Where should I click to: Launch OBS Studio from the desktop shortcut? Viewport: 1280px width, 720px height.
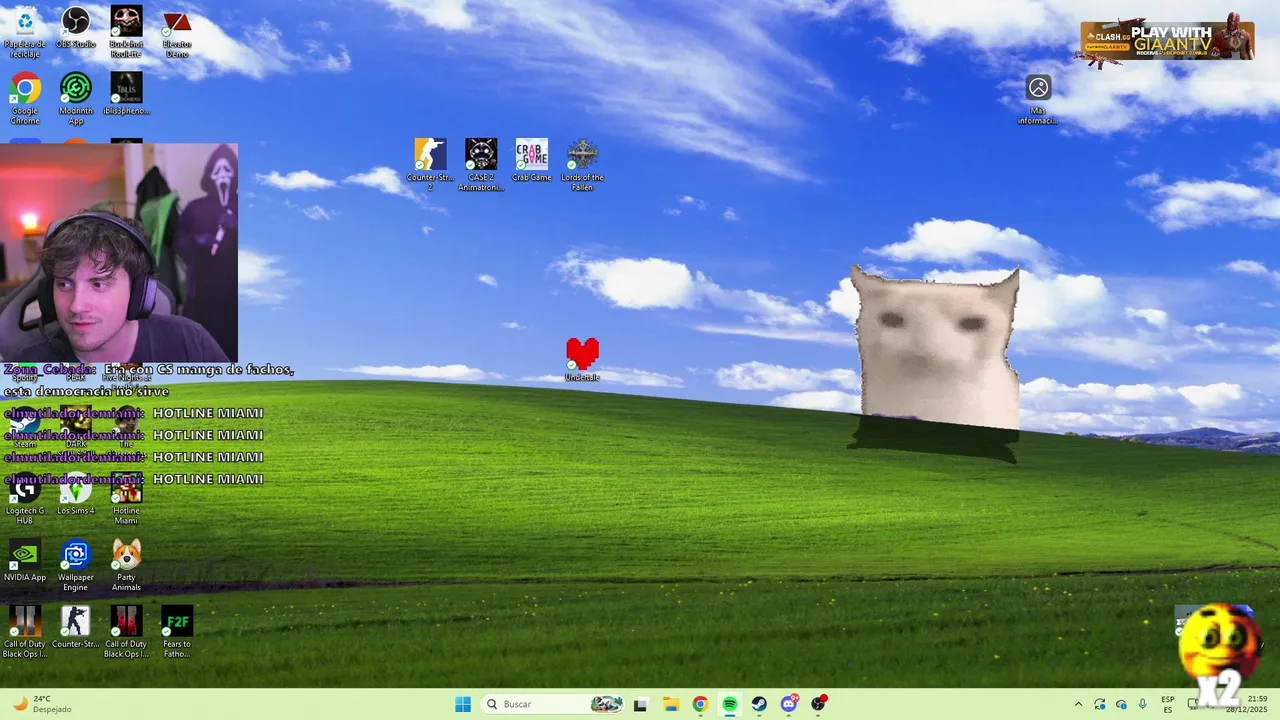click(x=76, y=29)
